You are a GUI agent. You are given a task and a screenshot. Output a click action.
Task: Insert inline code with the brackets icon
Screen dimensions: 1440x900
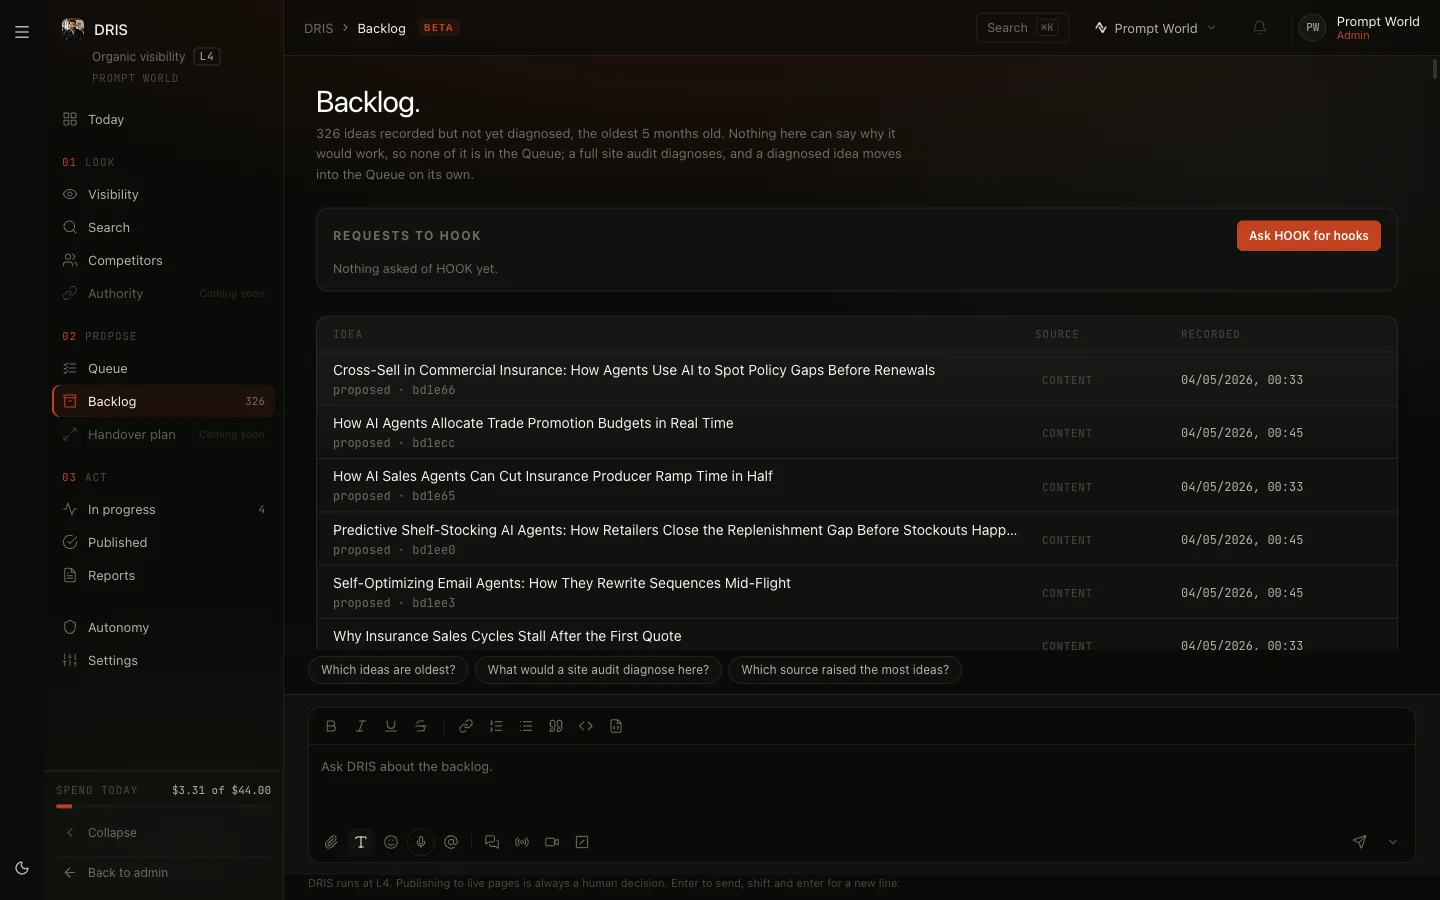[586, 726]
